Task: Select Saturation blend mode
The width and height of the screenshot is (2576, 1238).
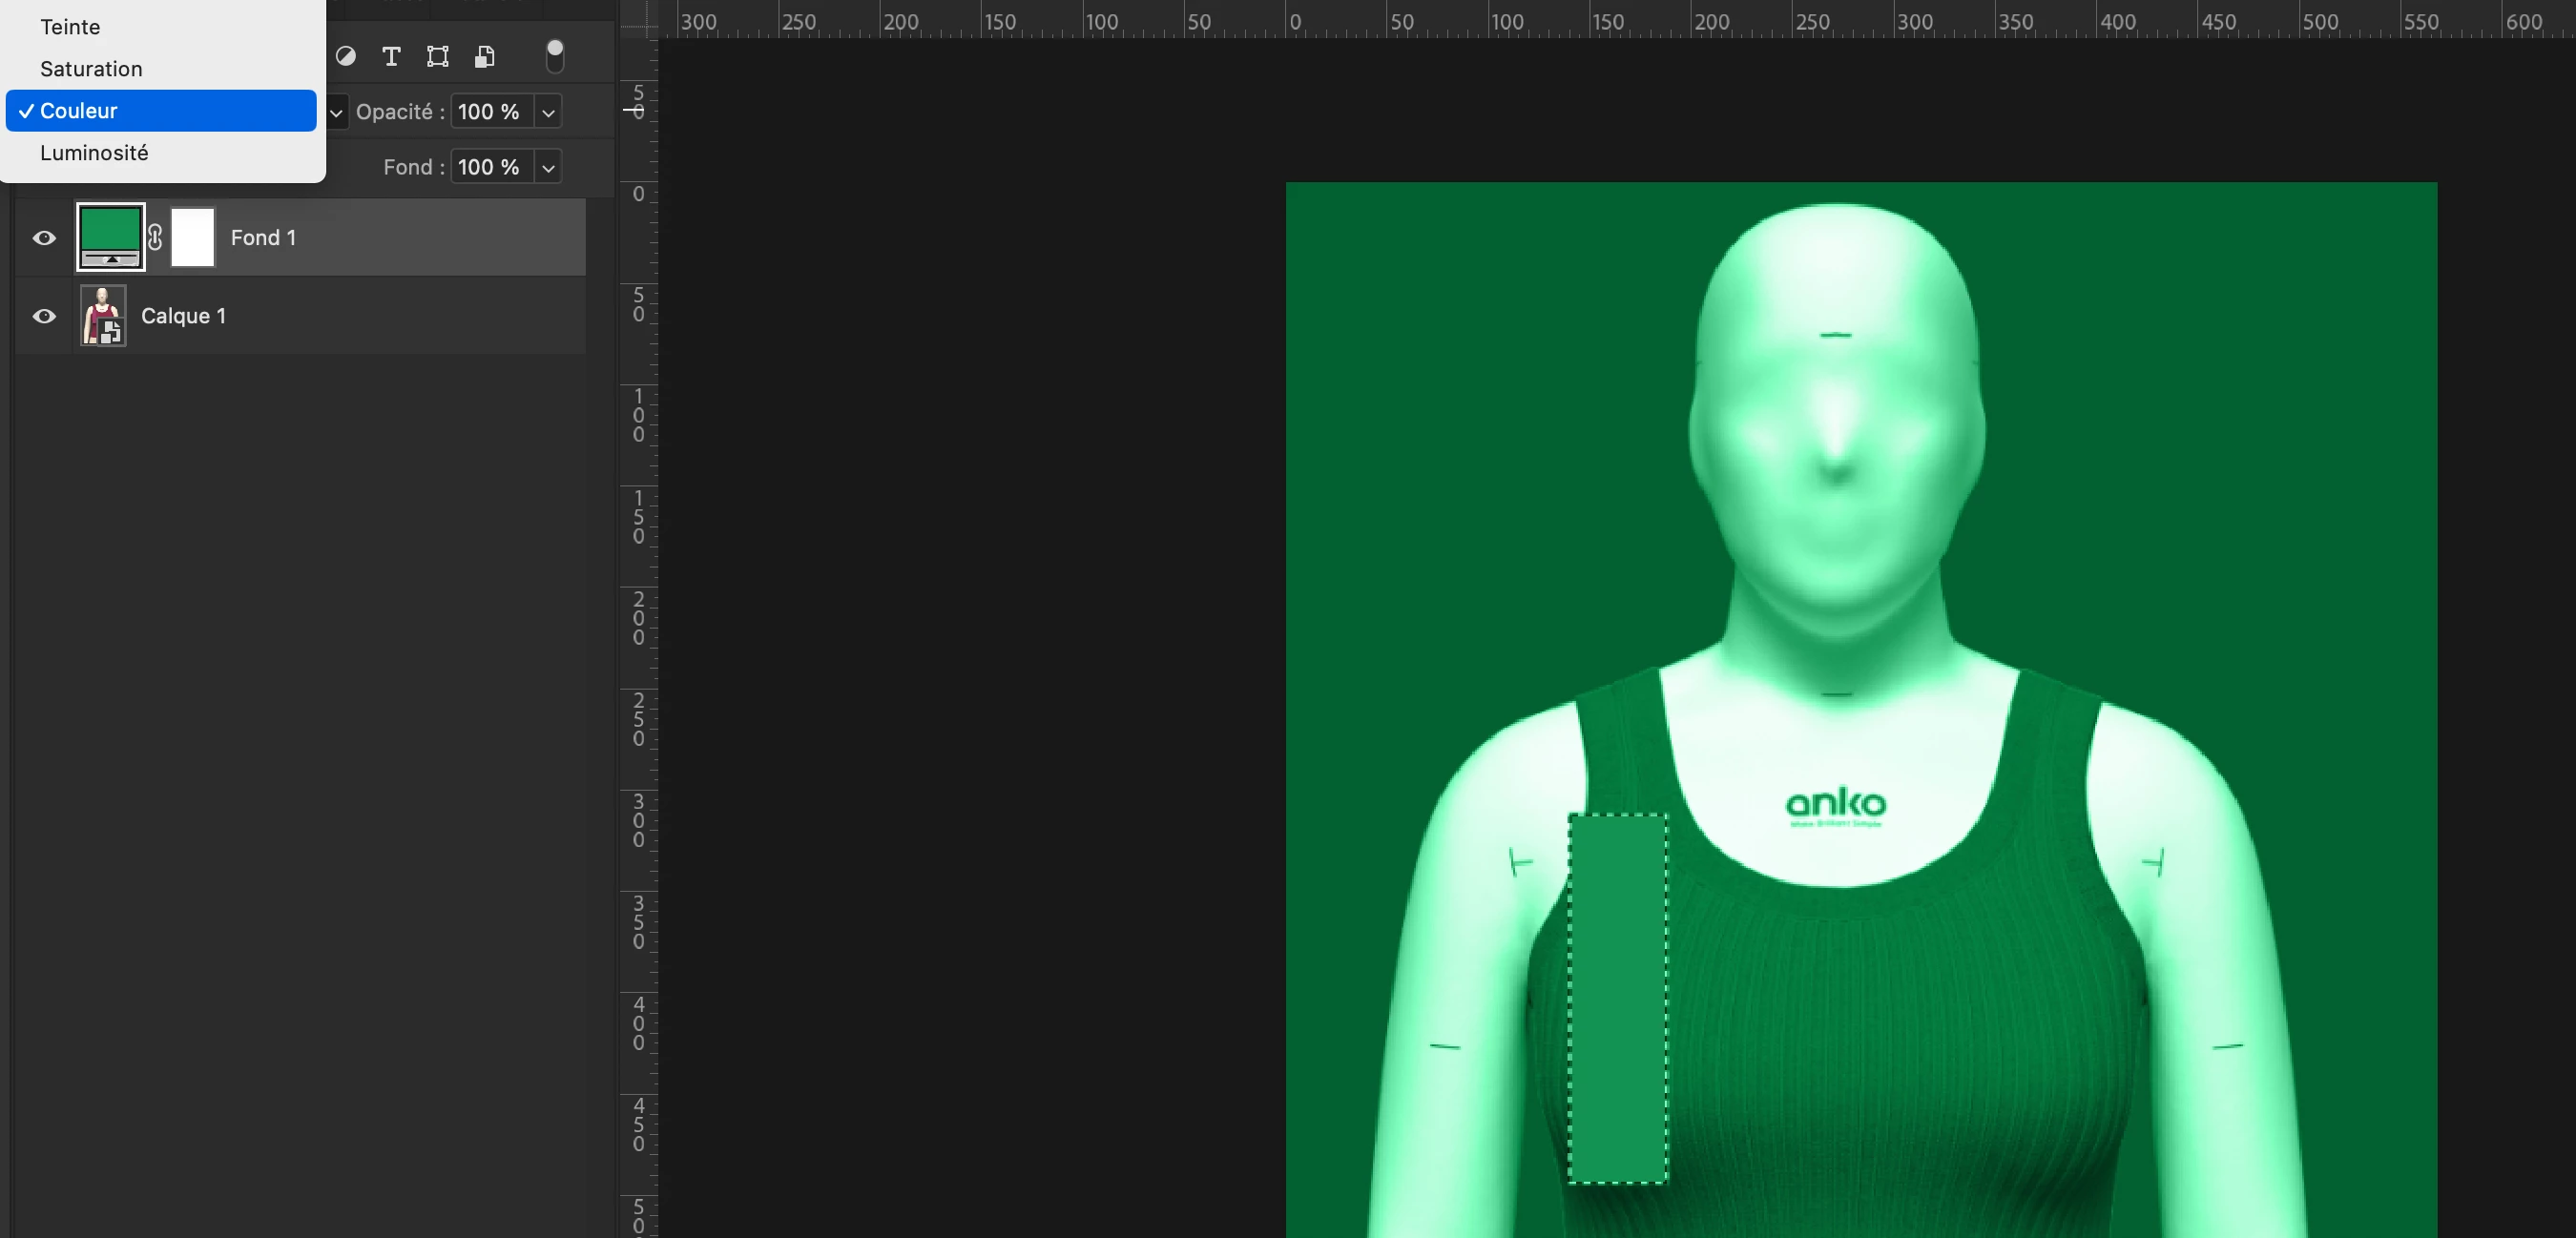Action: [91, 69]
